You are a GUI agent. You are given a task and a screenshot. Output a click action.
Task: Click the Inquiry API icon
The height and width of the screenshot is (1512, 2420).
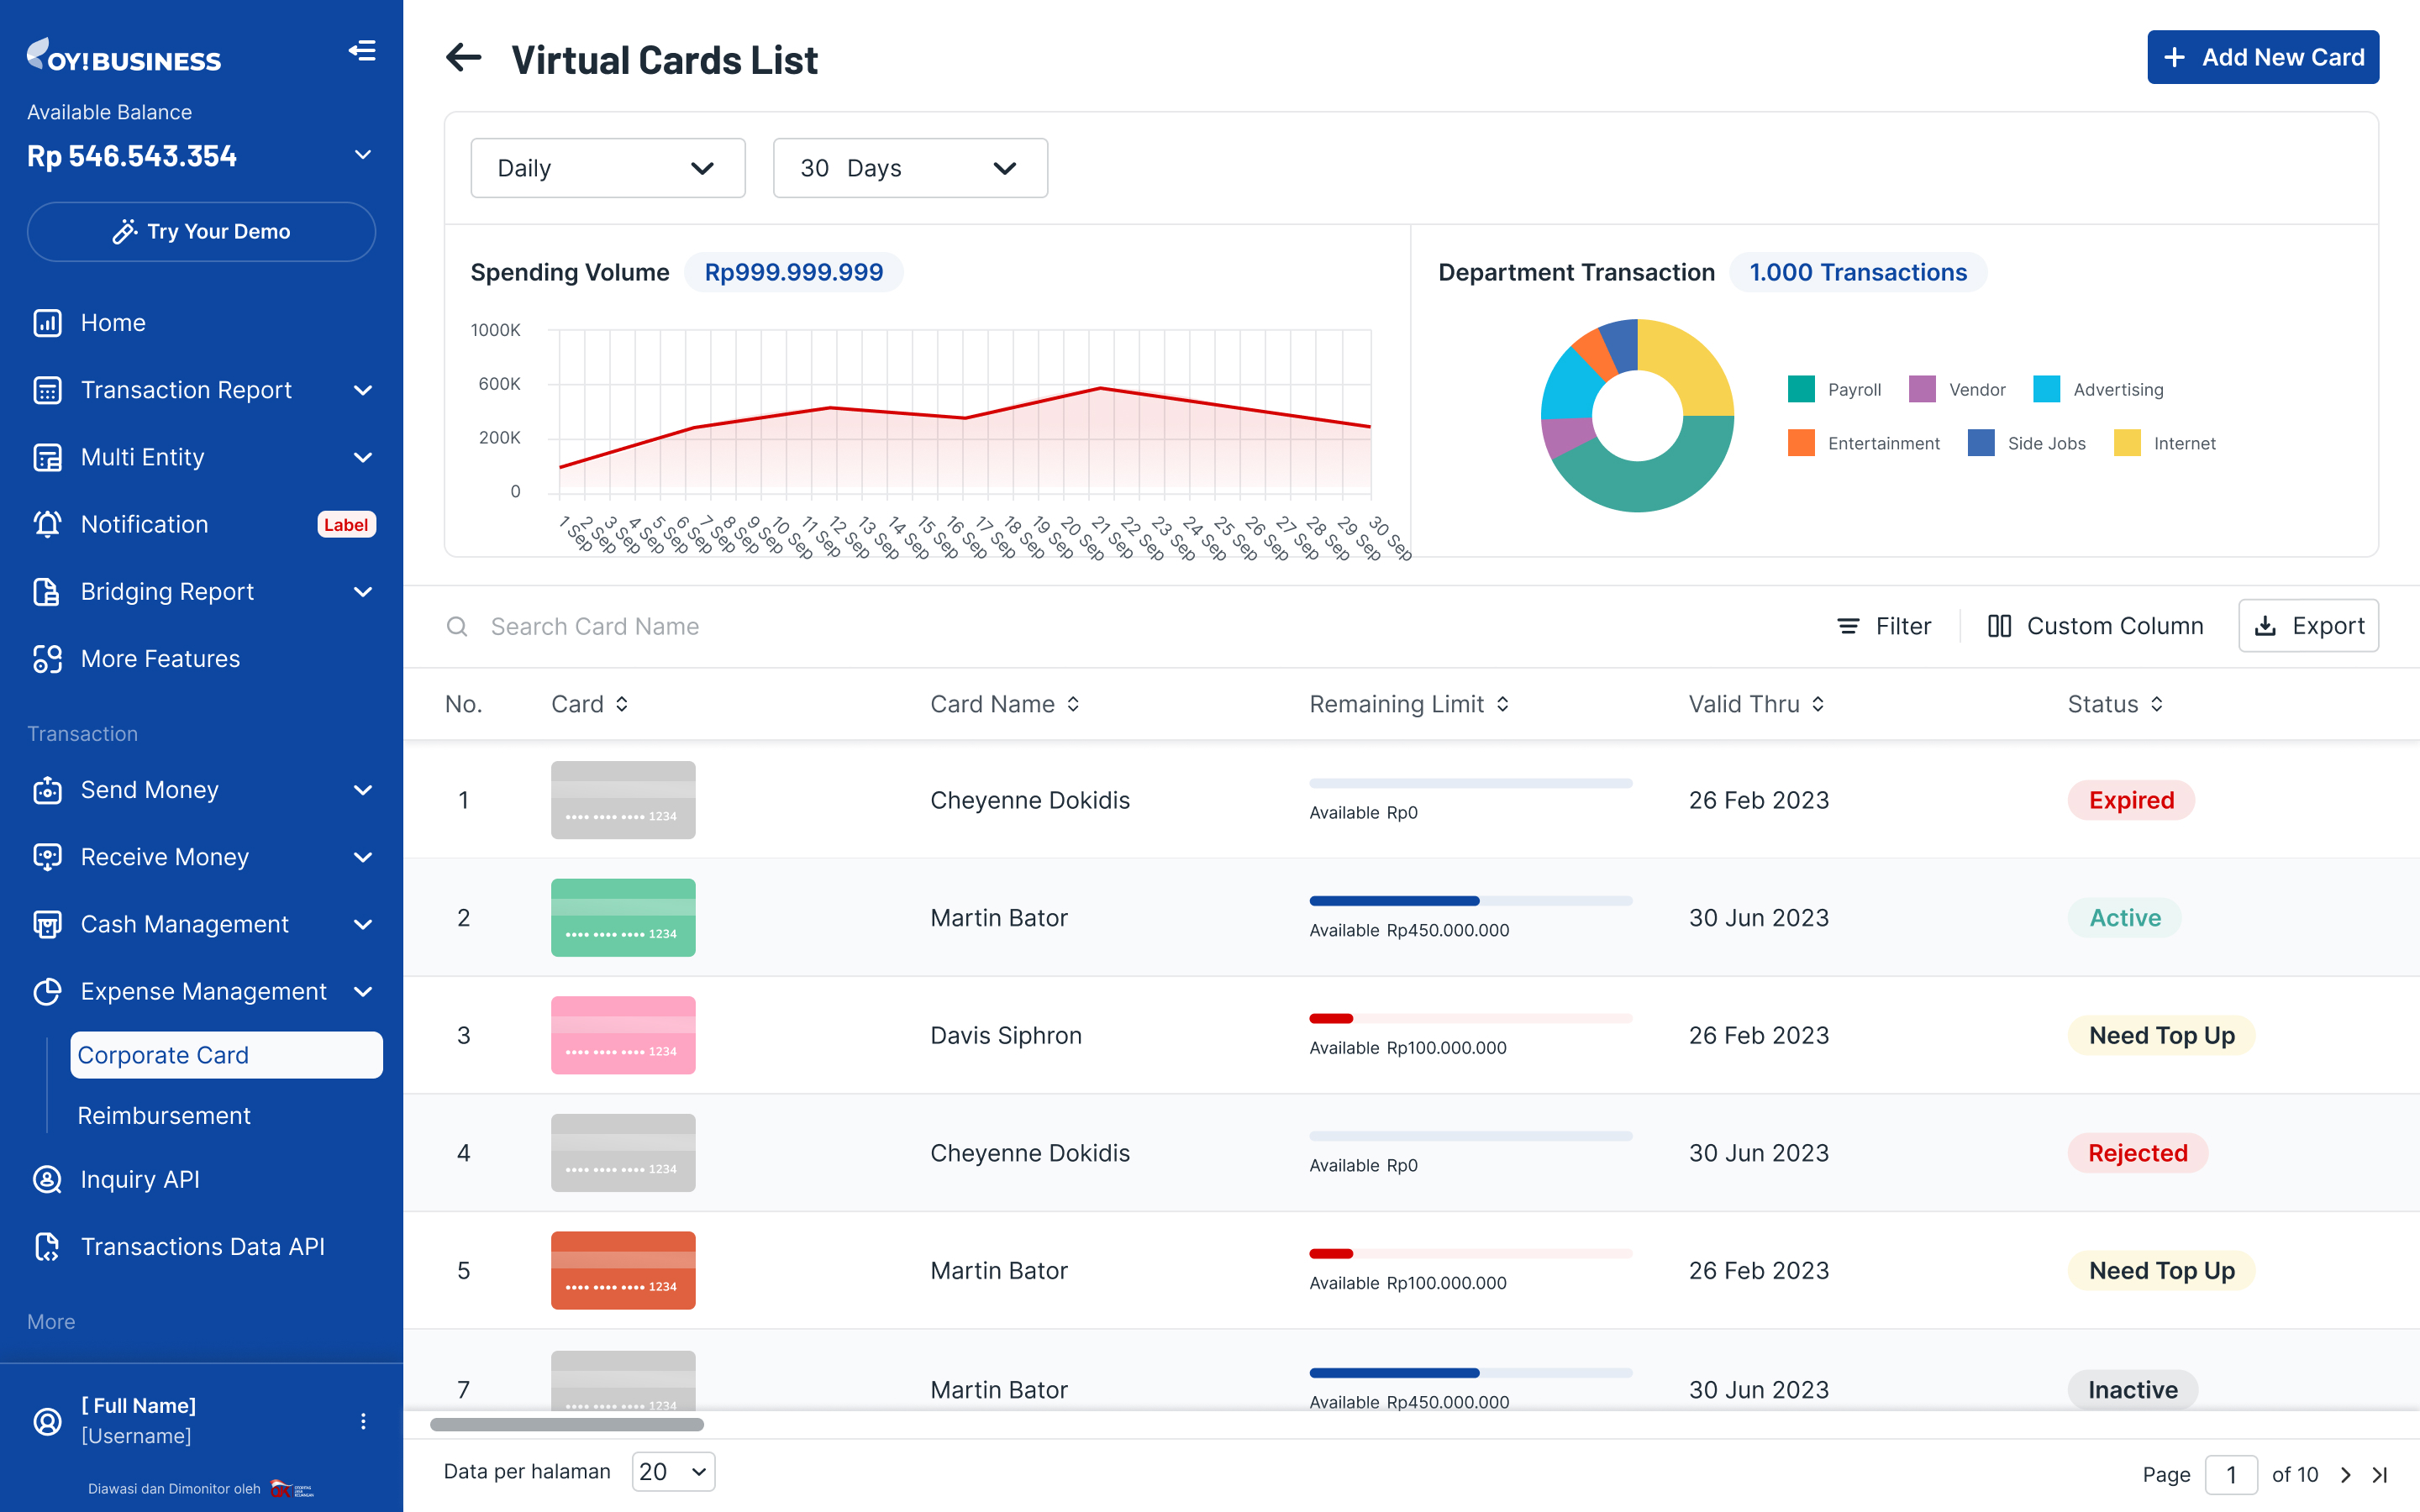(x=47, y=1179)
